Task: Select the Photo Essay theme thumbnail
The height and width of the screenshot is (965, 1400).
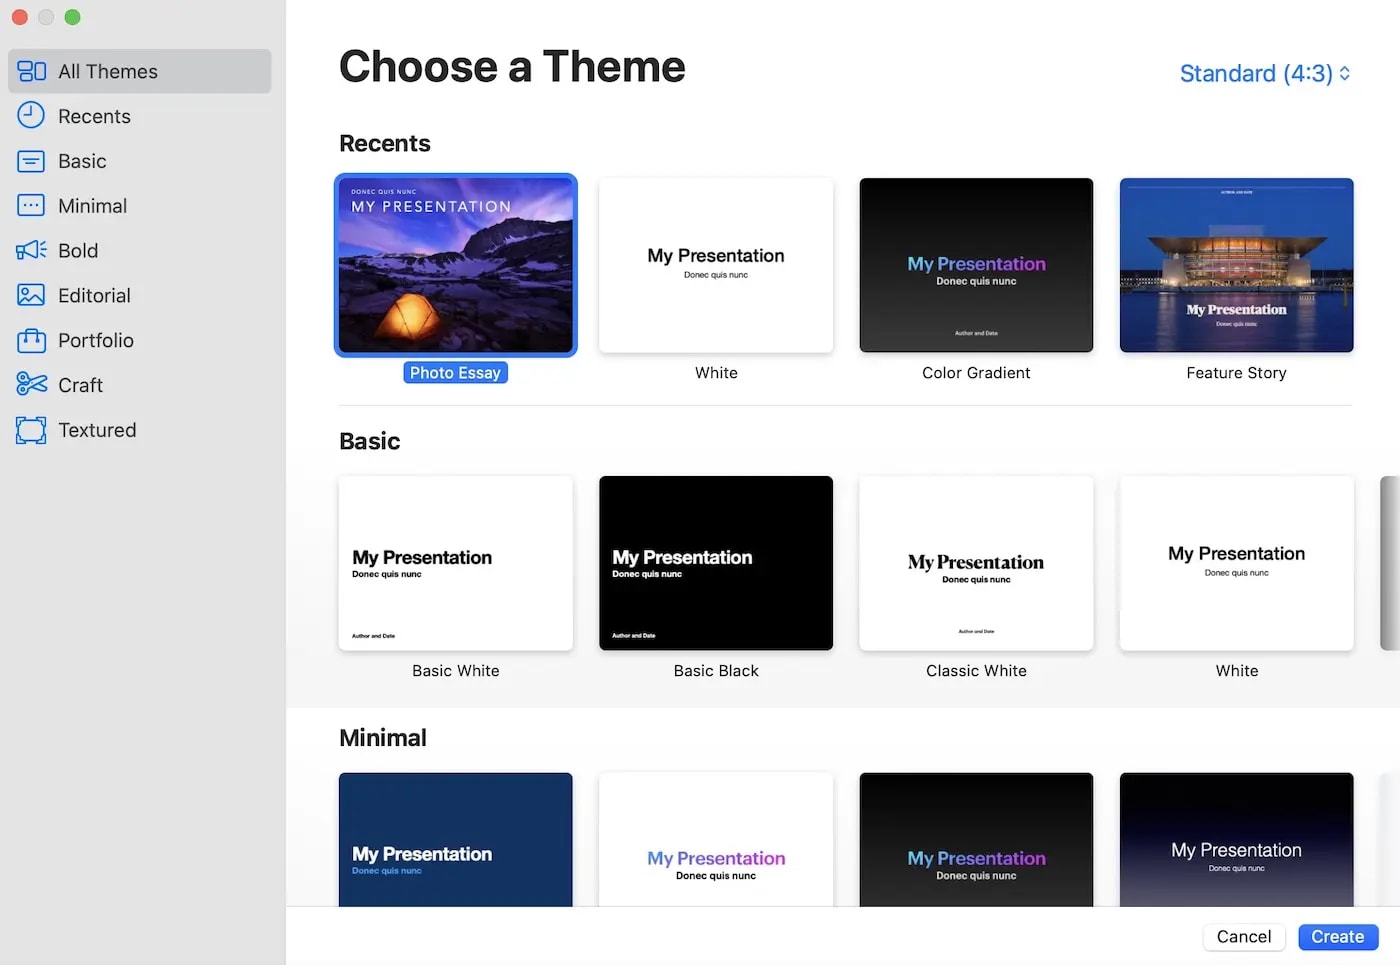Action: point(455,265)
